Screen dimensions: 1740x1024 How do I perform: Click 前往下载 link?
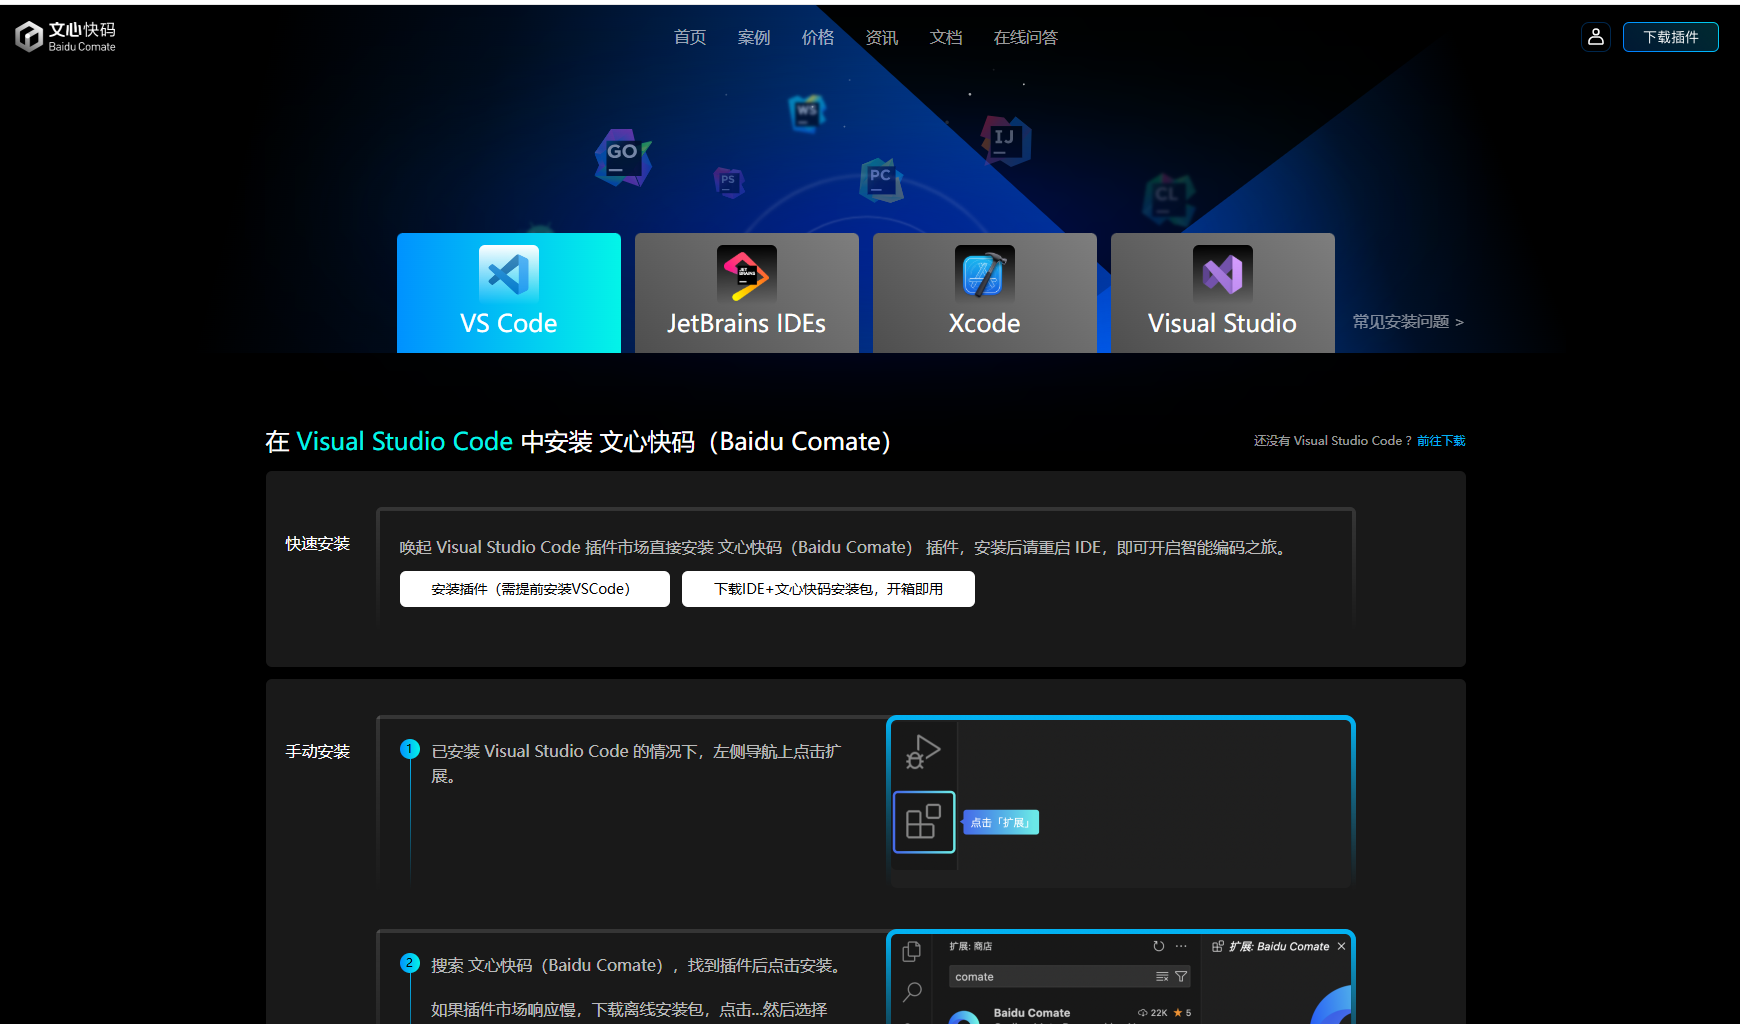1441,441
